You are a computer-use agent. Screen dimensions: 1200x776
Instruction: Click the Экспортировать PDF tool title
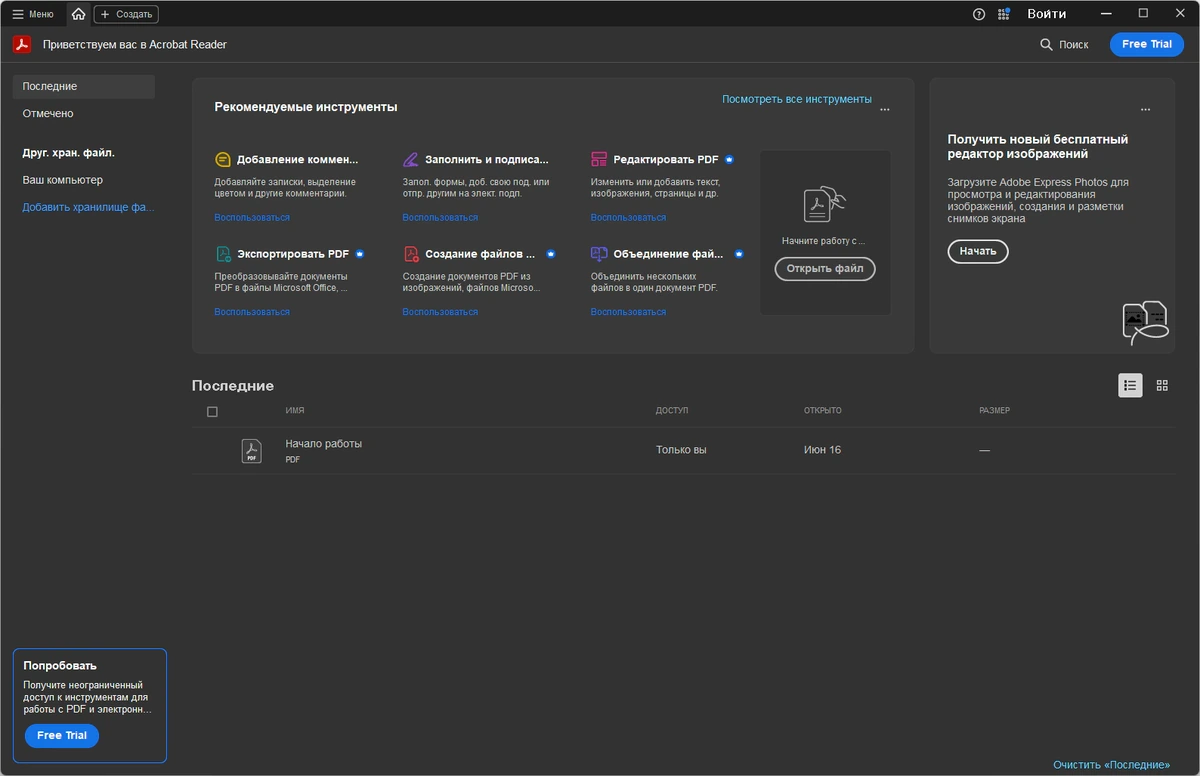[293, 254]
